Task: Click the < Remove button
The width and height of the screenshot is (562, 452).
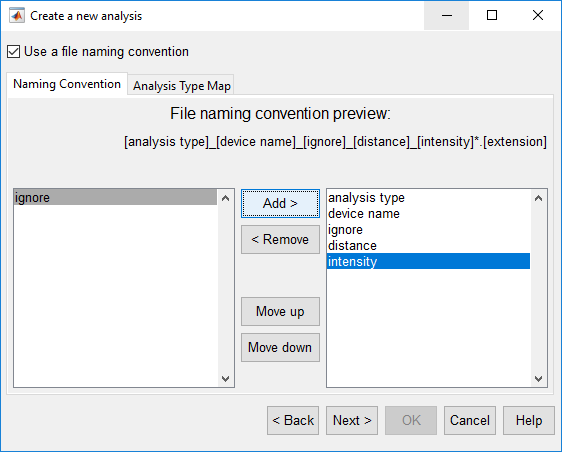Action: click(x=280, y=239)
